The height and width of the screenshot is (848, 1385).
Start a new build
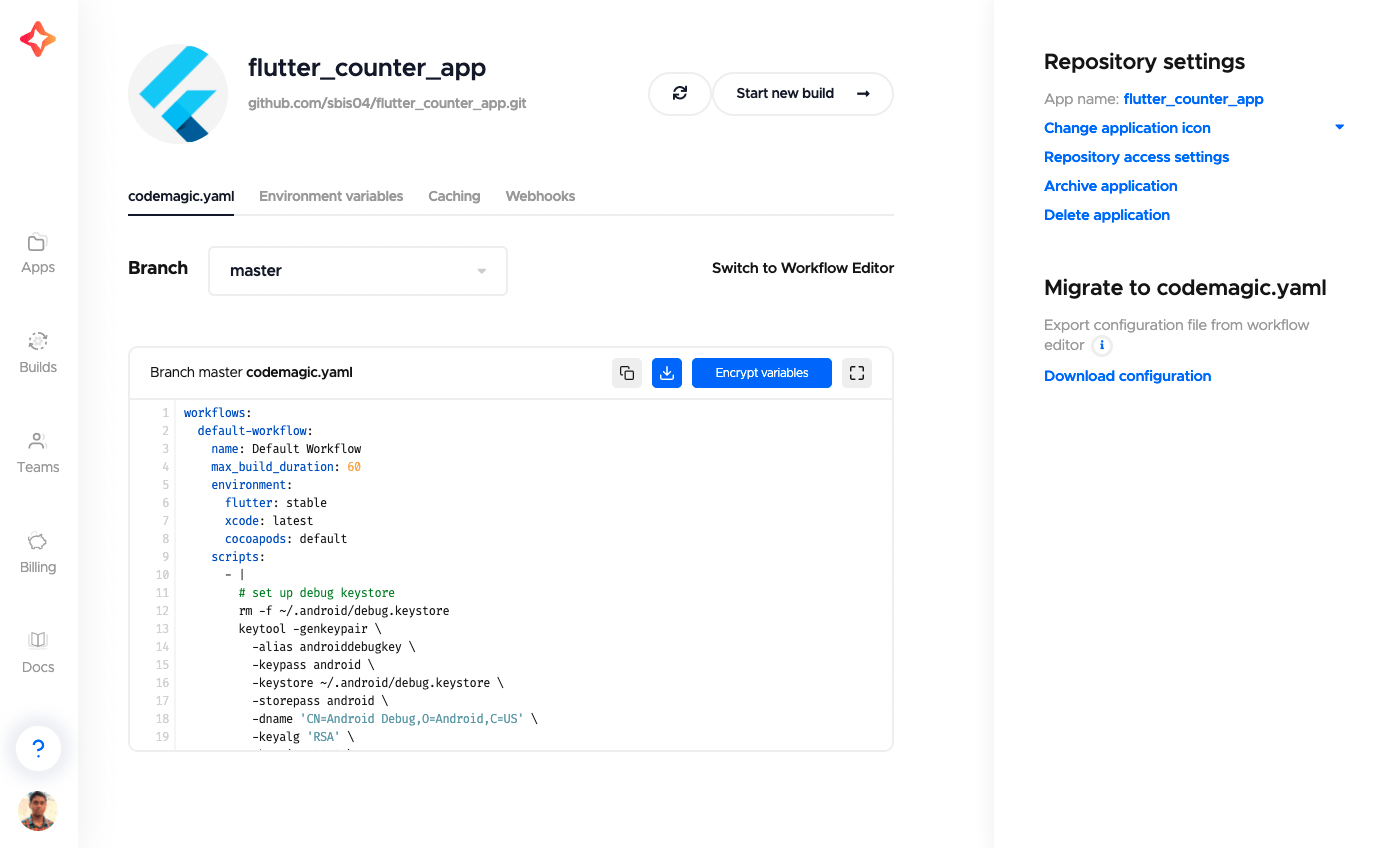click(802, 93)
